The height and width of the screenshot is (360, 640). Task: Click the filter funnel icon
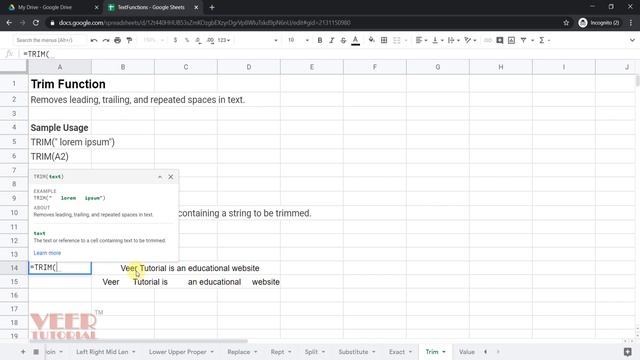[523, 40]
